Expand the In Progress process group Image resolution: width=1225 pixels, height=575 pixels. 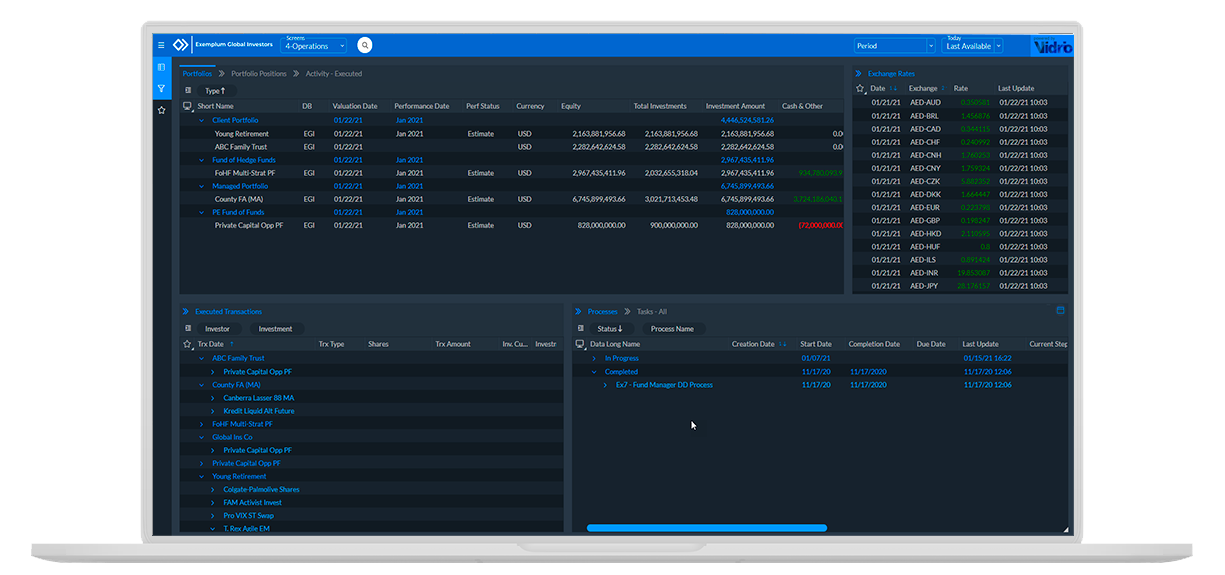(x=594, y=358)
